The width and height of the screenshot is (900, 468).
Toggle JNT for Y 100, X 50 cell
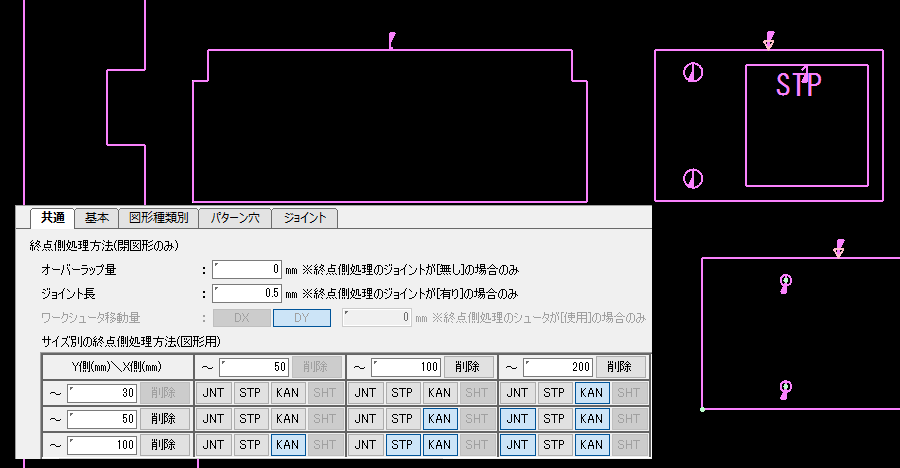point(214,444)
